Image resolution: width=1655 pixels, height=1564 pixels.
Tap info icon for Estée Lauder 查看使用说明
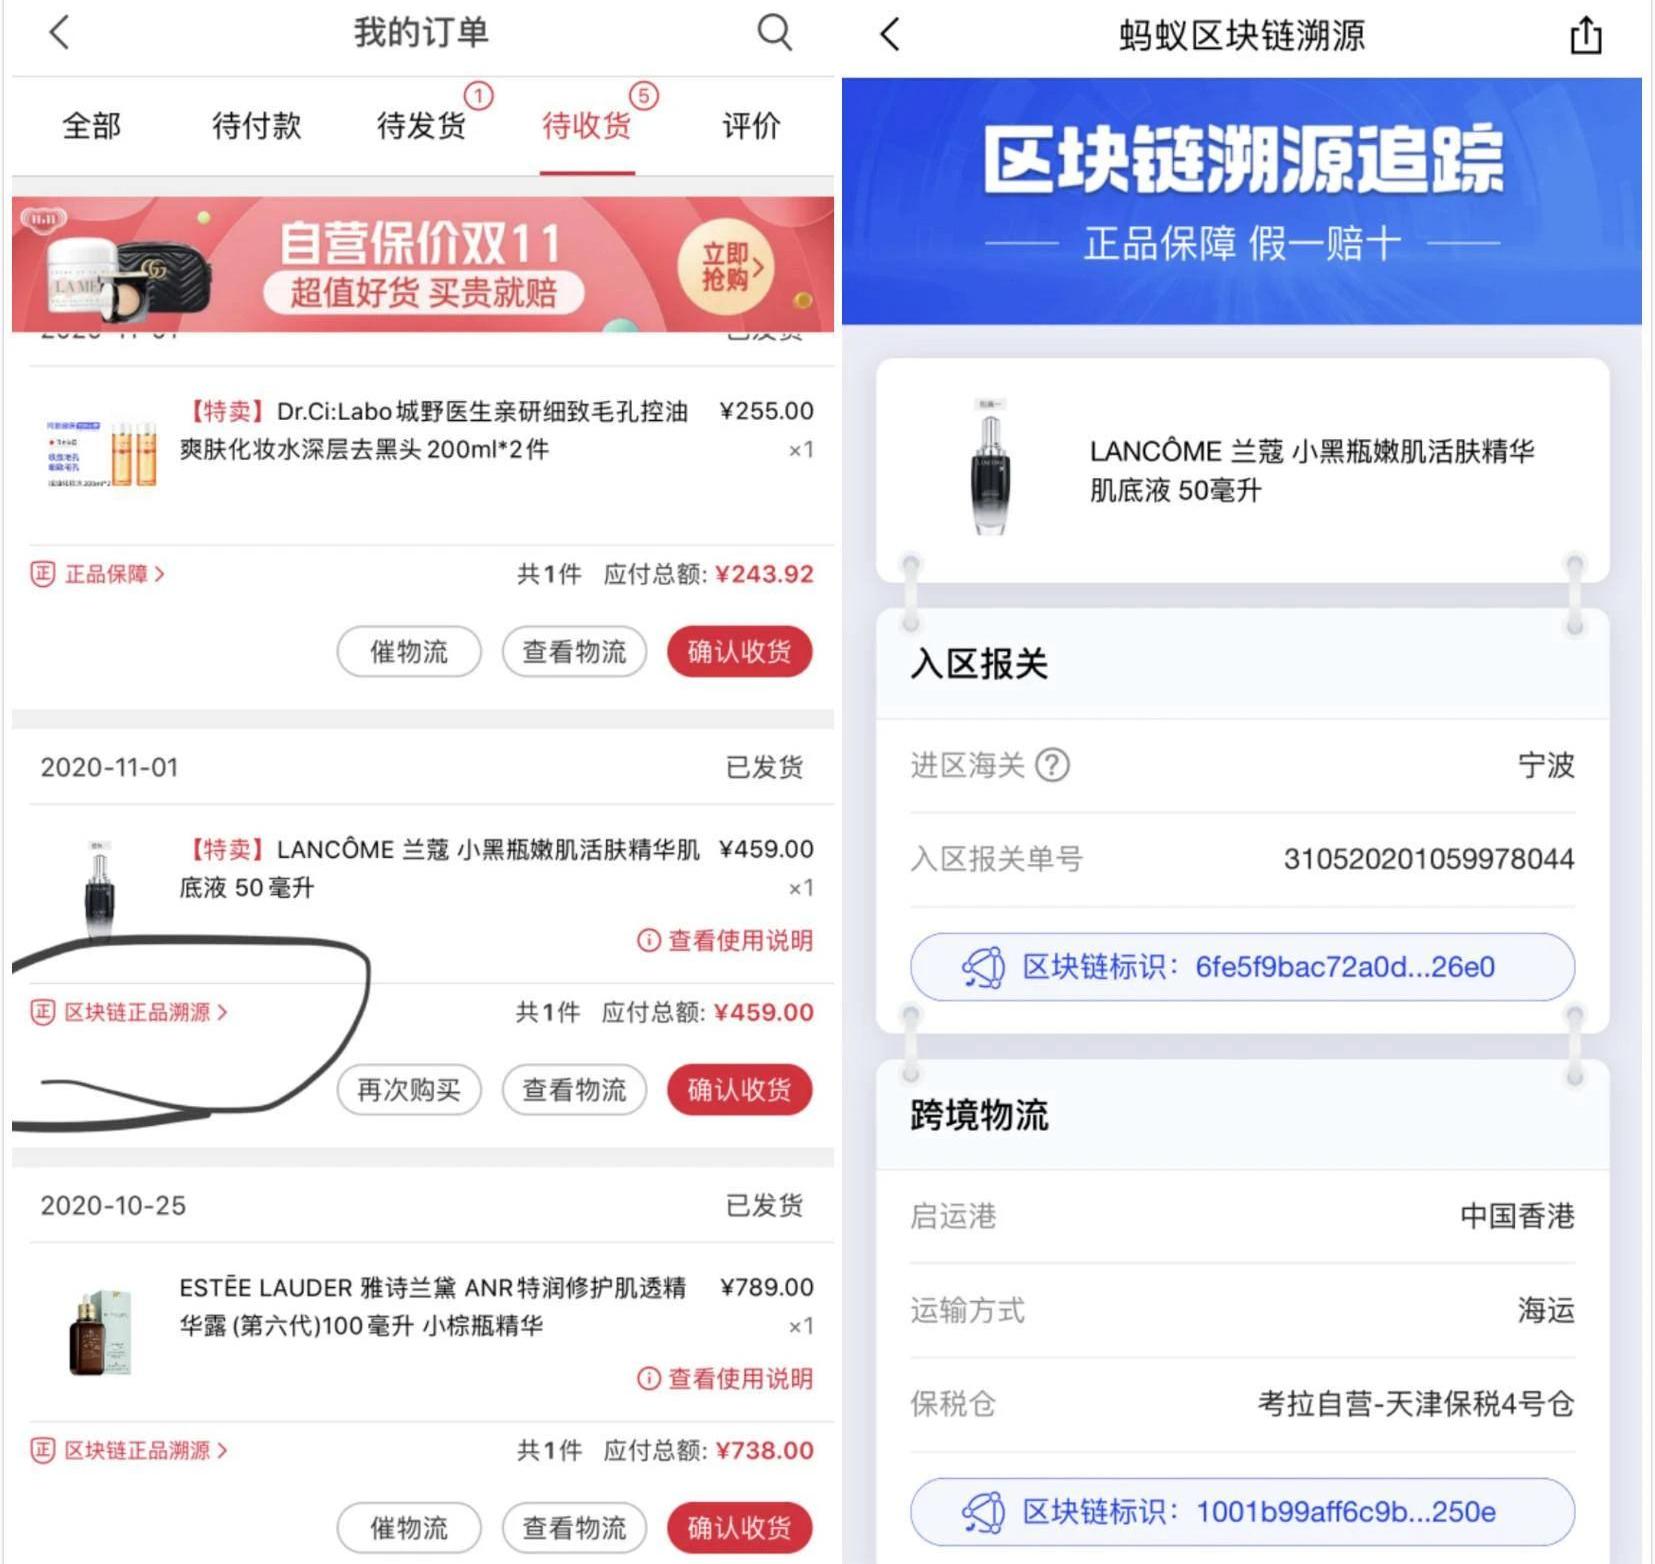pyautogui.click(x=648, y=1378)
